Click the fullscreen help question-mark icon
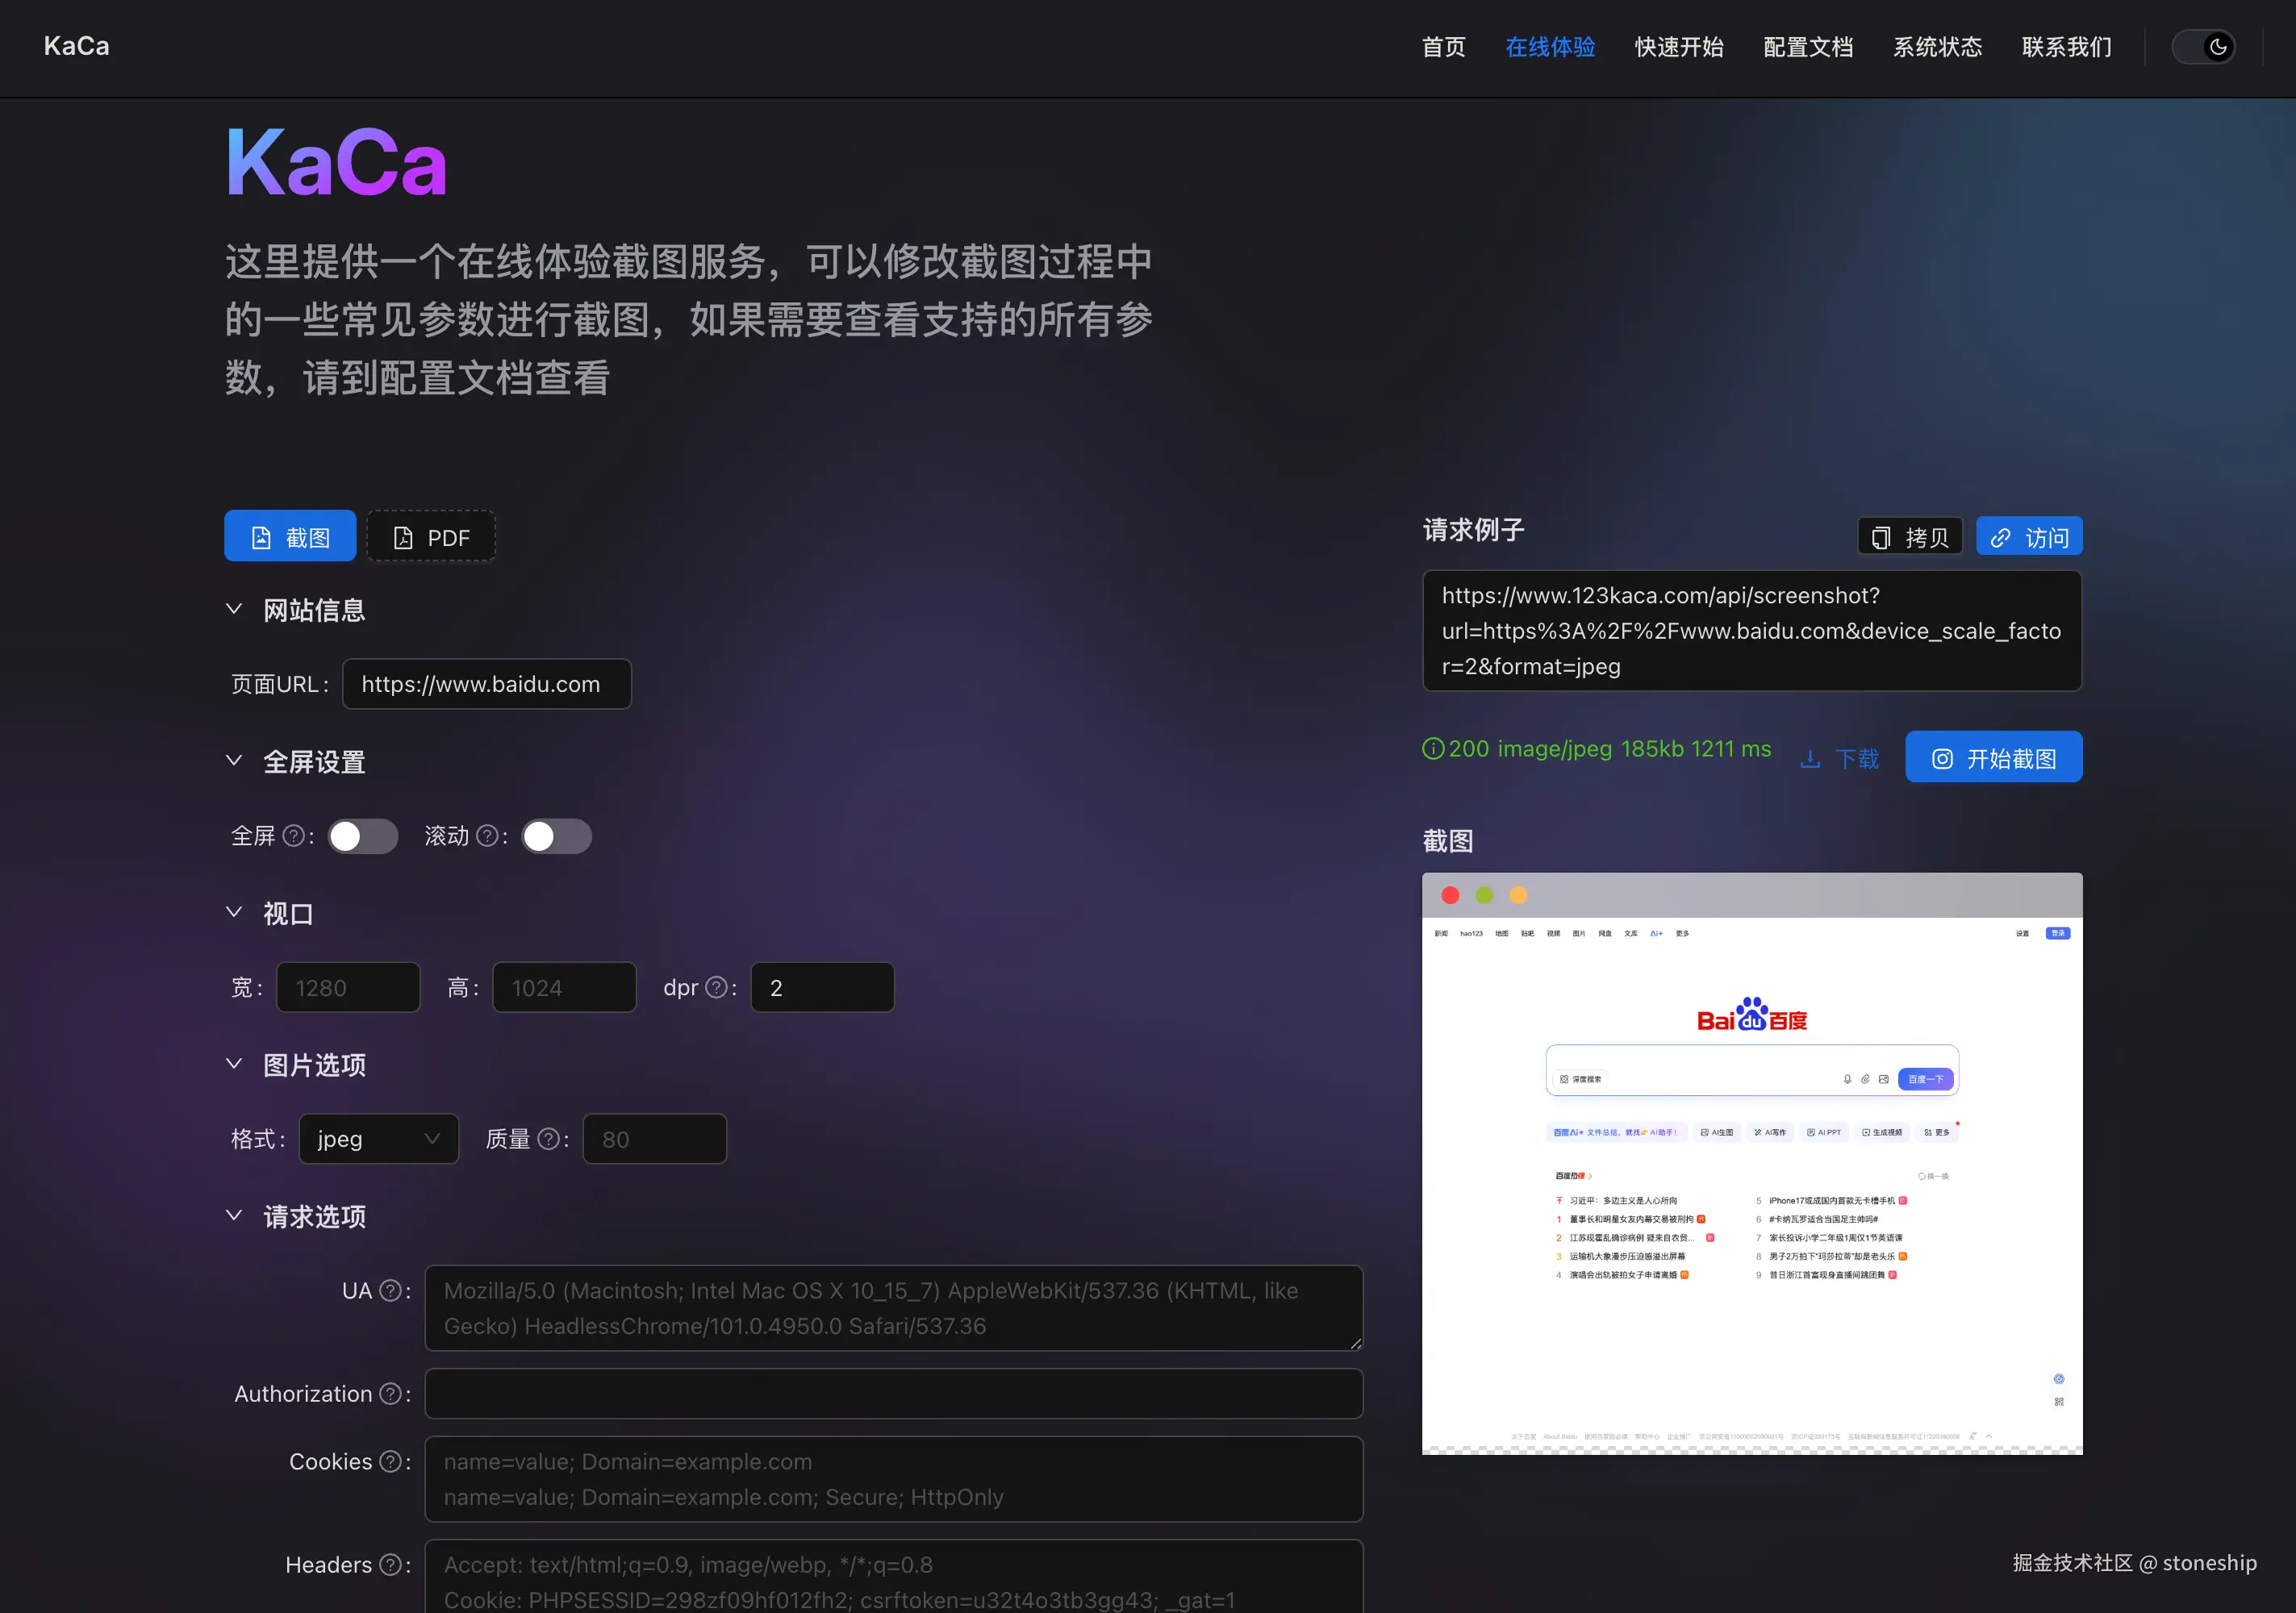Screen dimensions: 2296x1613 pyautogui.click(x=293, y=836)
